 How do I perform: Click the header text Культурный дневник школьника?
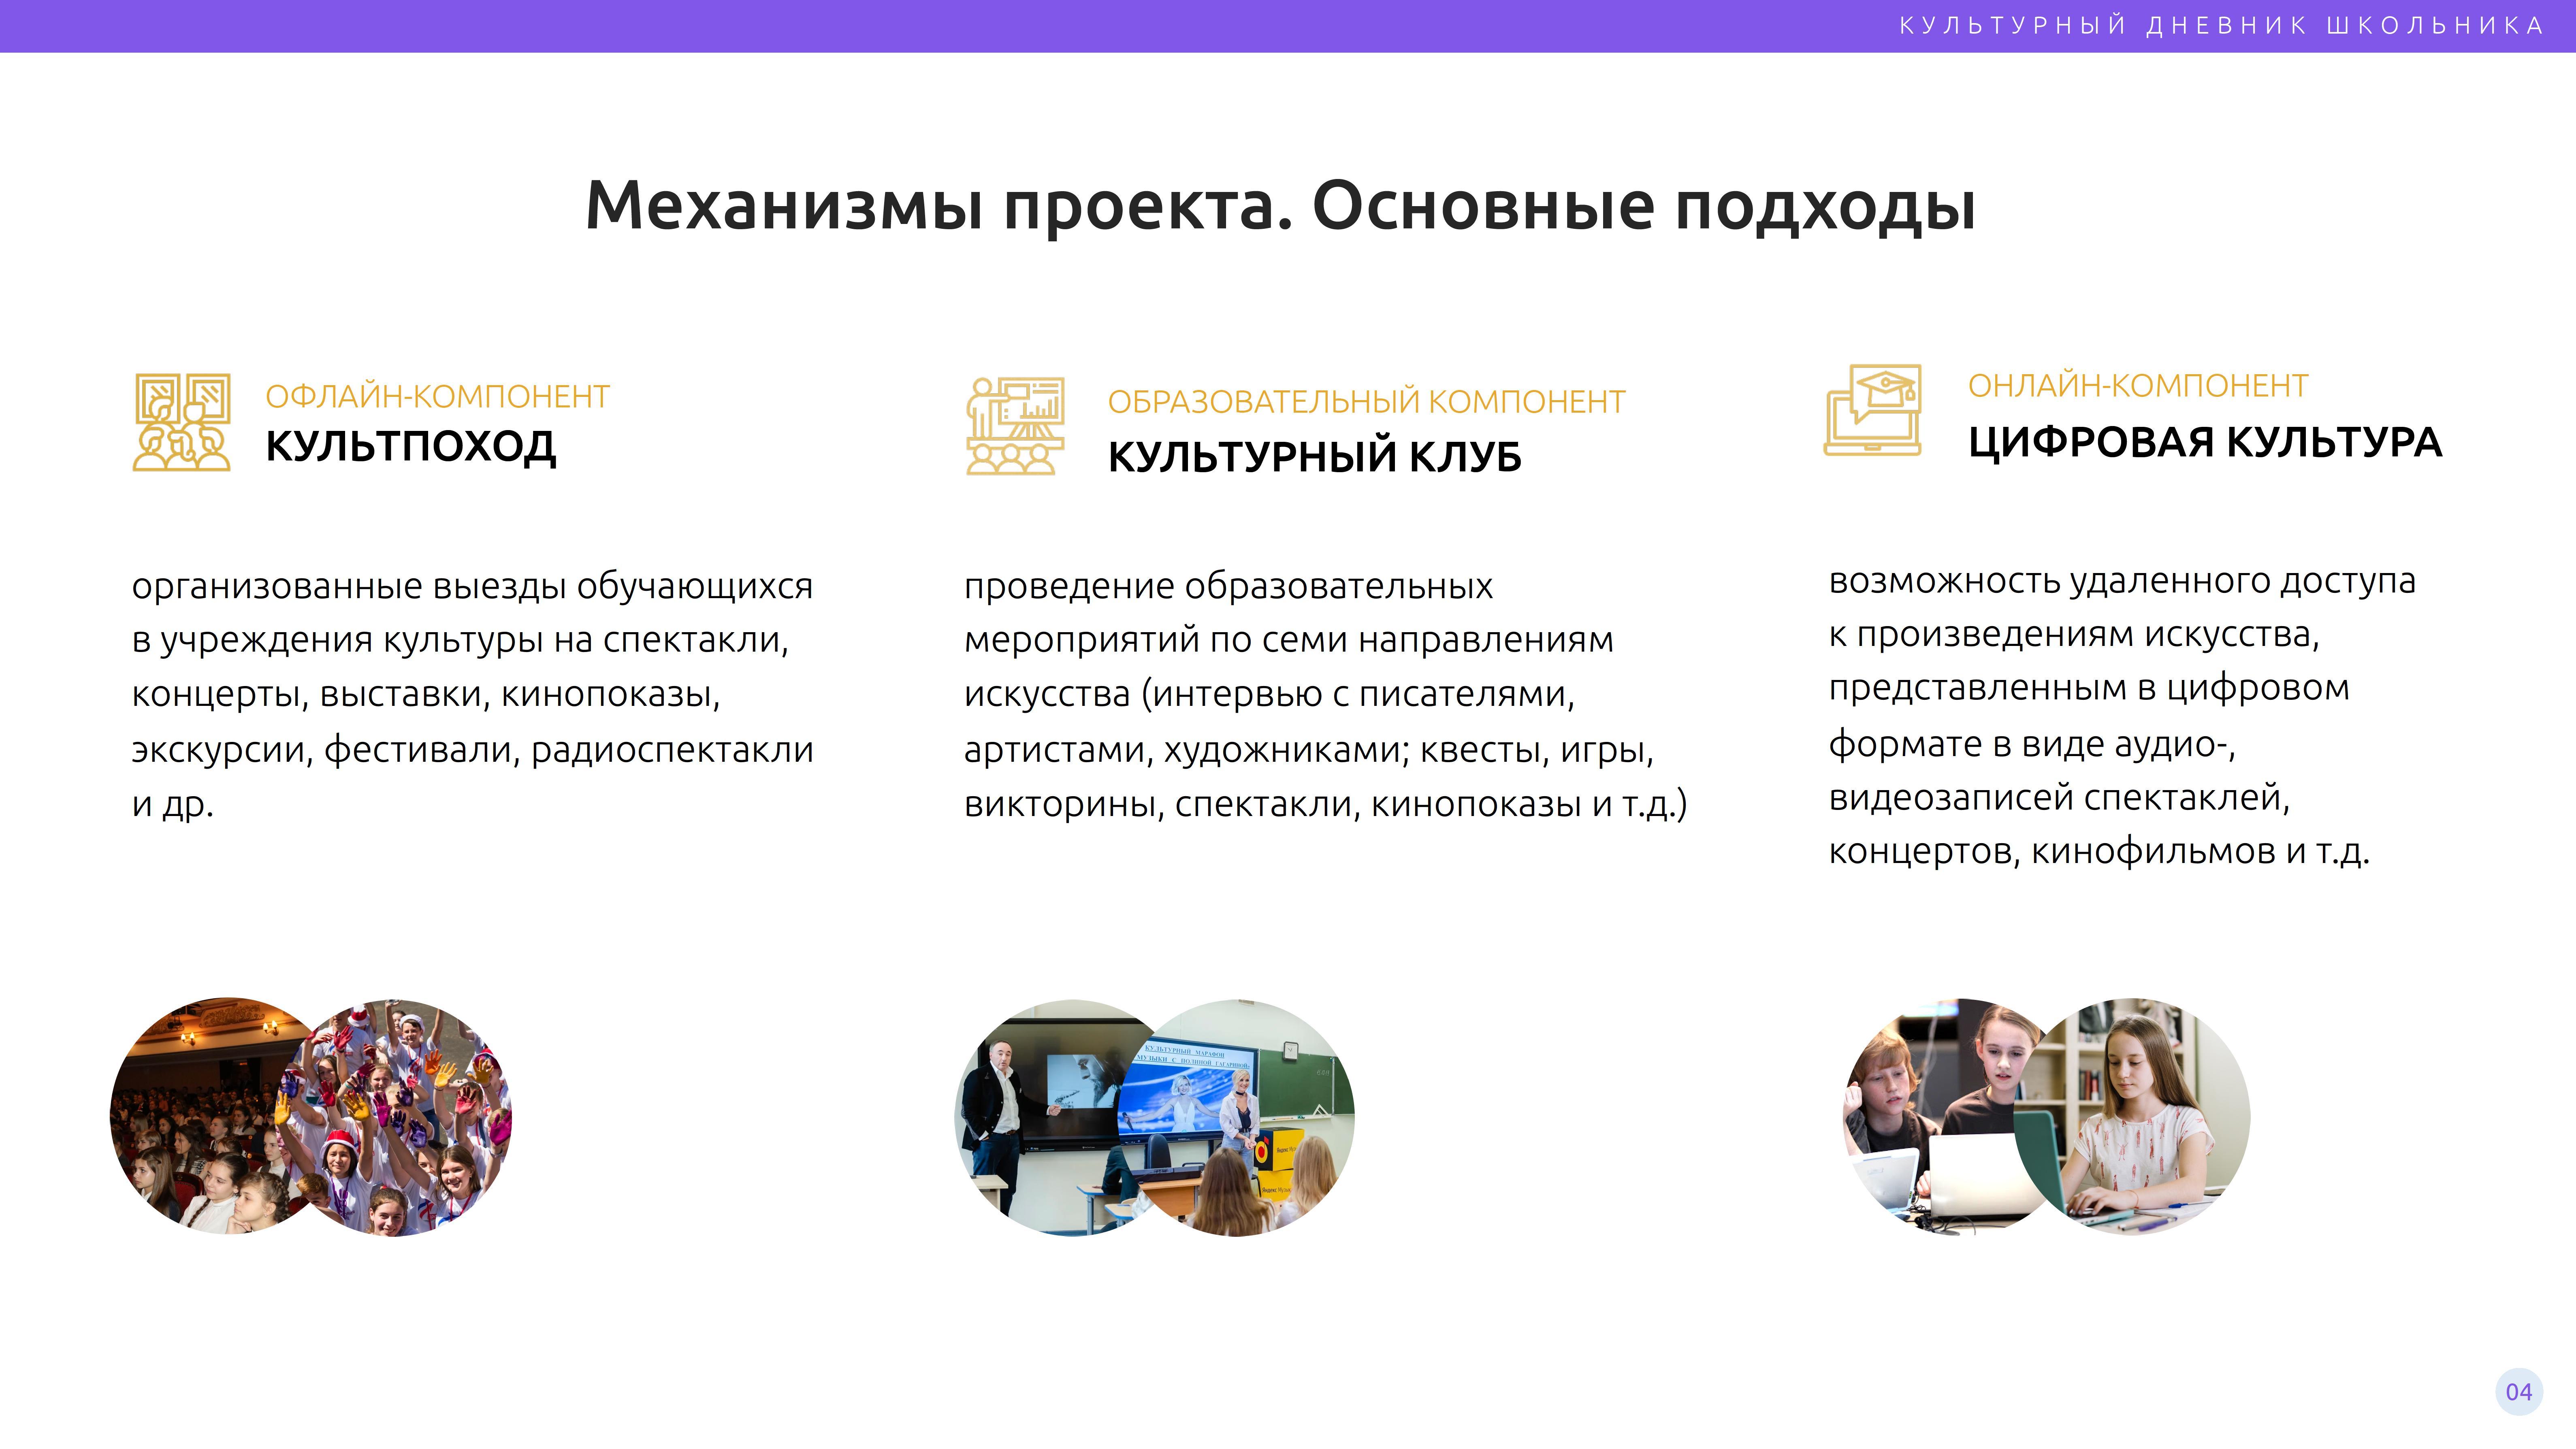tap(2221, 26)
